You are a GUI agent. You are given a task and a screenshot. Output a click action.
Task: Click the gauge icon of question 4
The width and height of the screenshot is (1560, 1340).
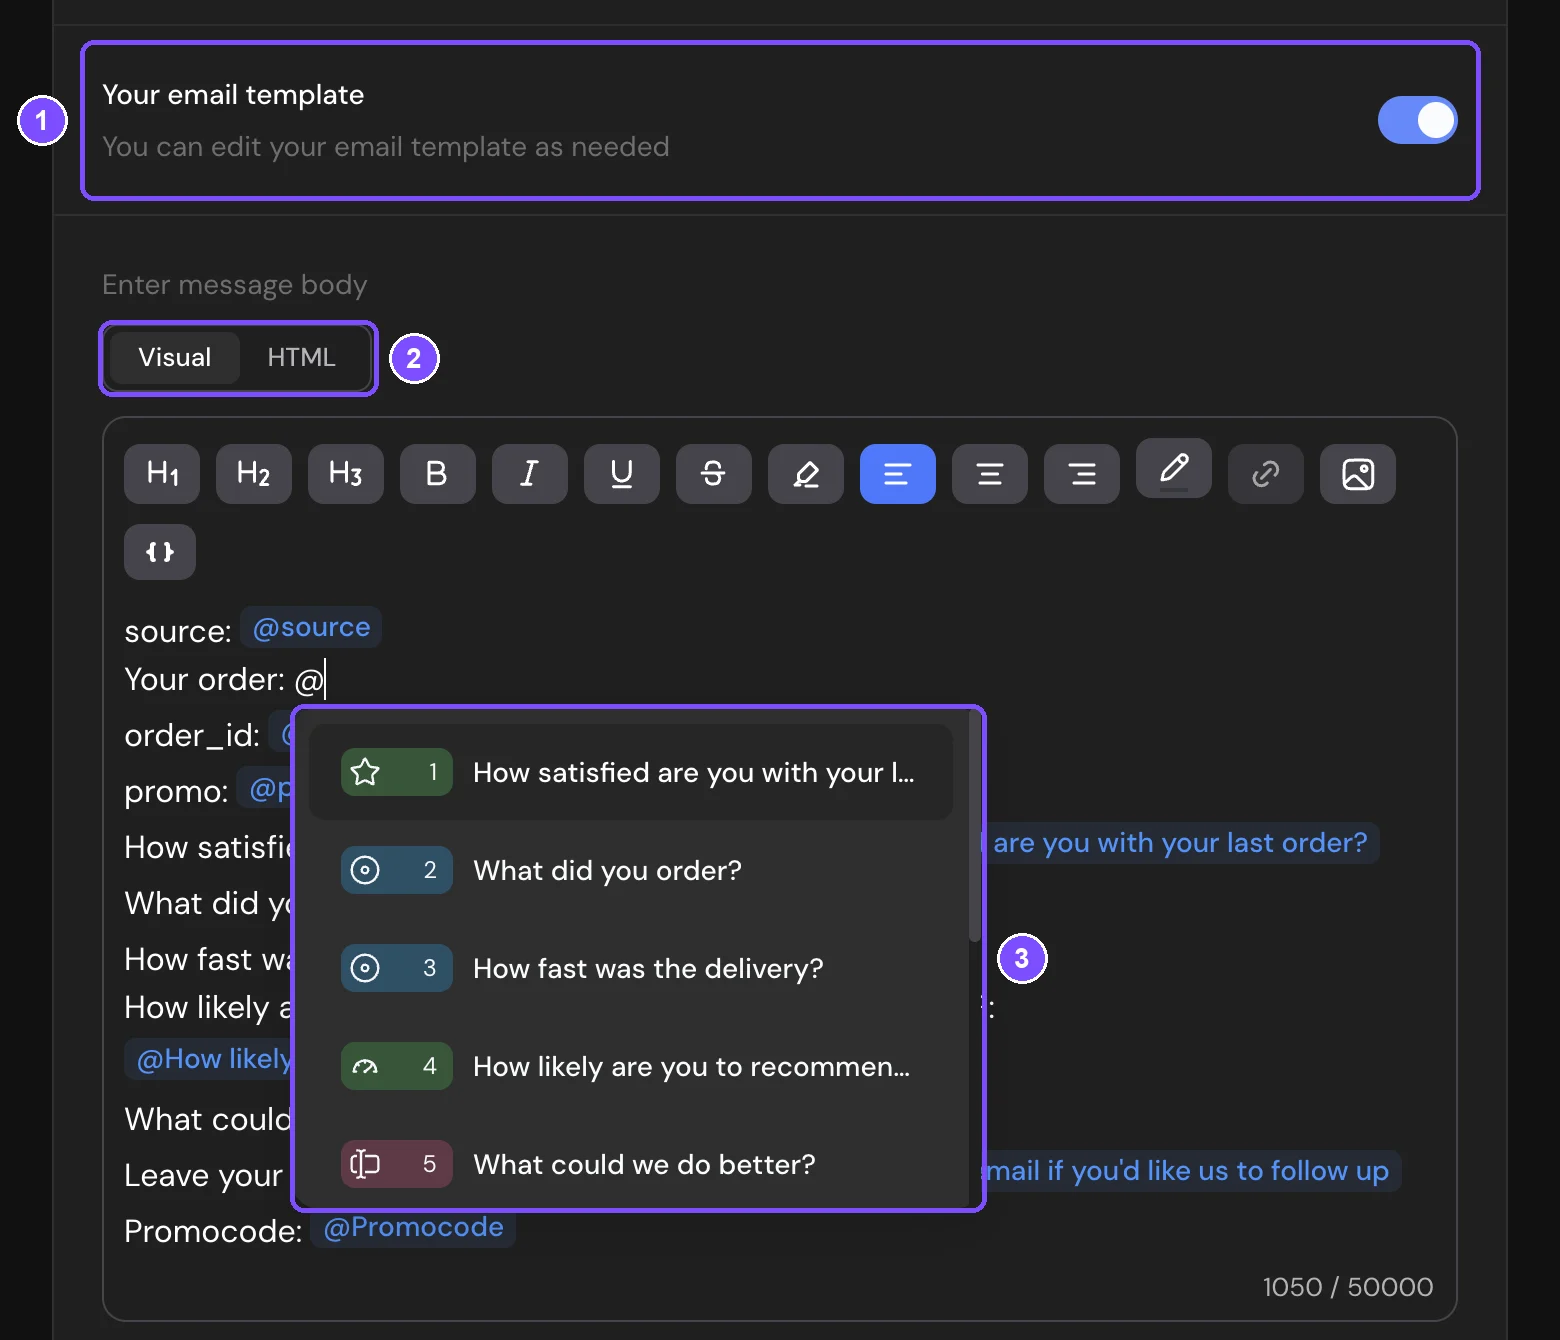click(365, 1066)
